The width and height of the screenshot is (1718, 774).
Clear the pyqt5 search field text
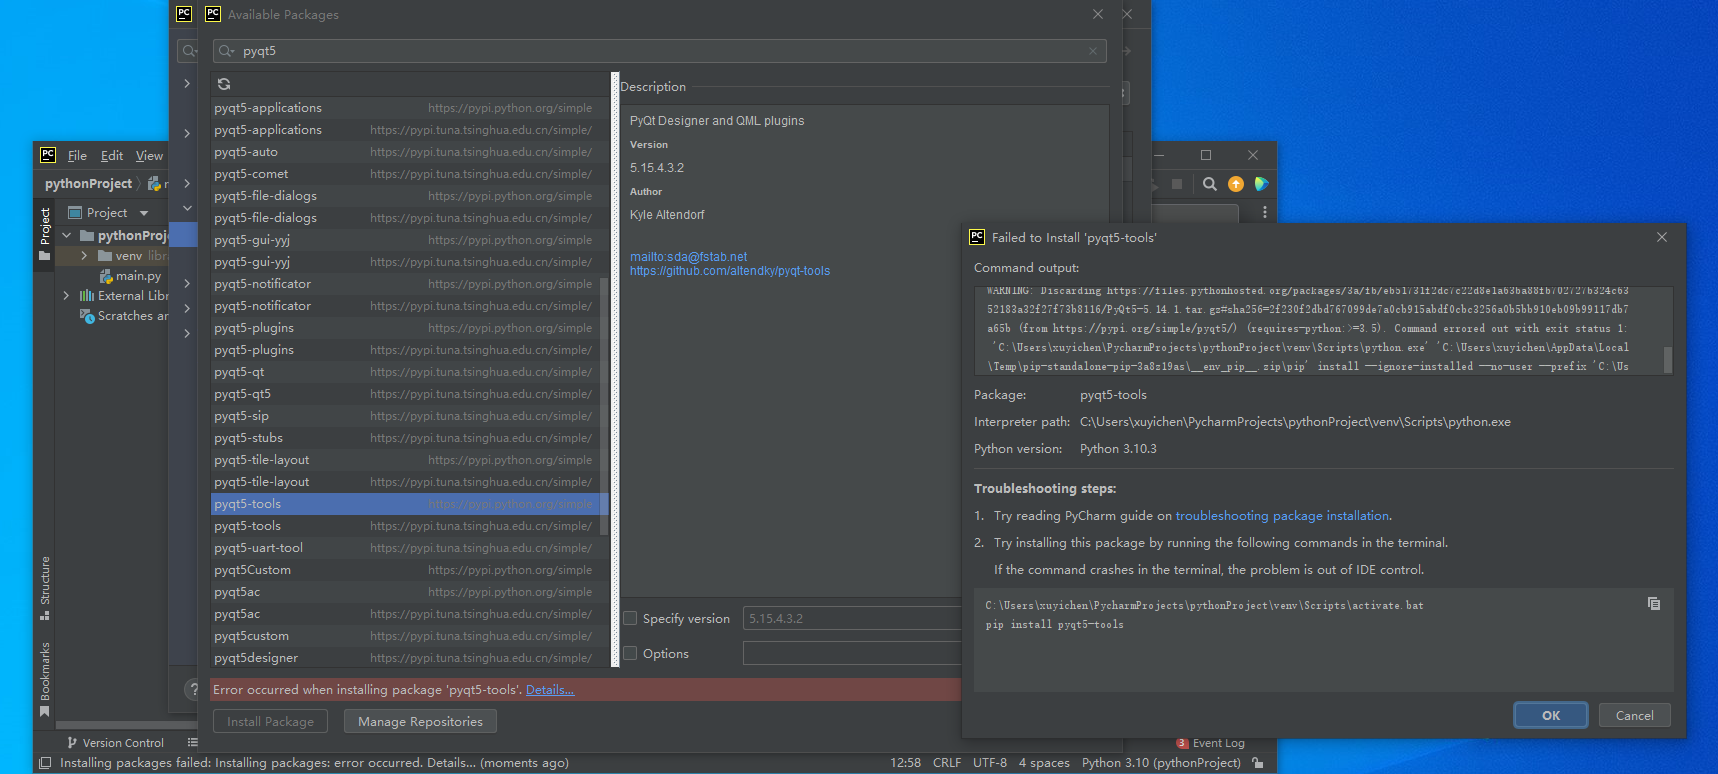click(1093, 51)
